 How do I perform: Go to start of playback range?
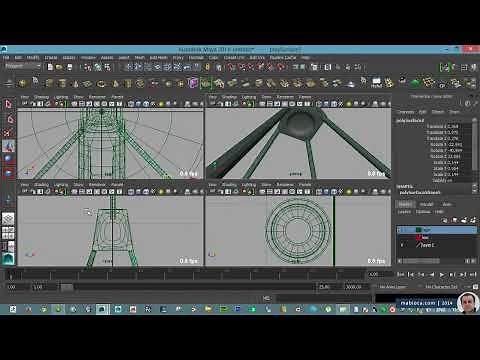401,274
